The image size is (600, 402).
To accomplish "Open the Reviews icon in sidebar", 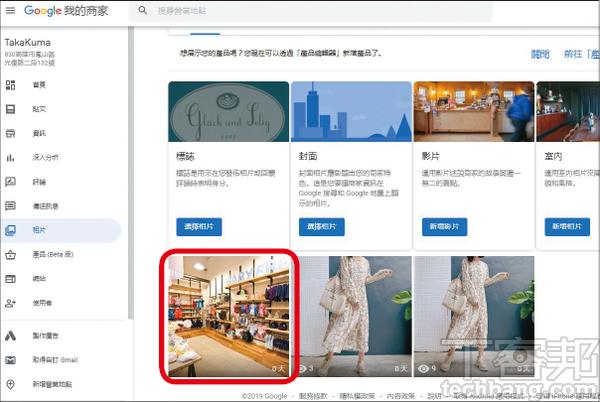I will click(10, 182).
